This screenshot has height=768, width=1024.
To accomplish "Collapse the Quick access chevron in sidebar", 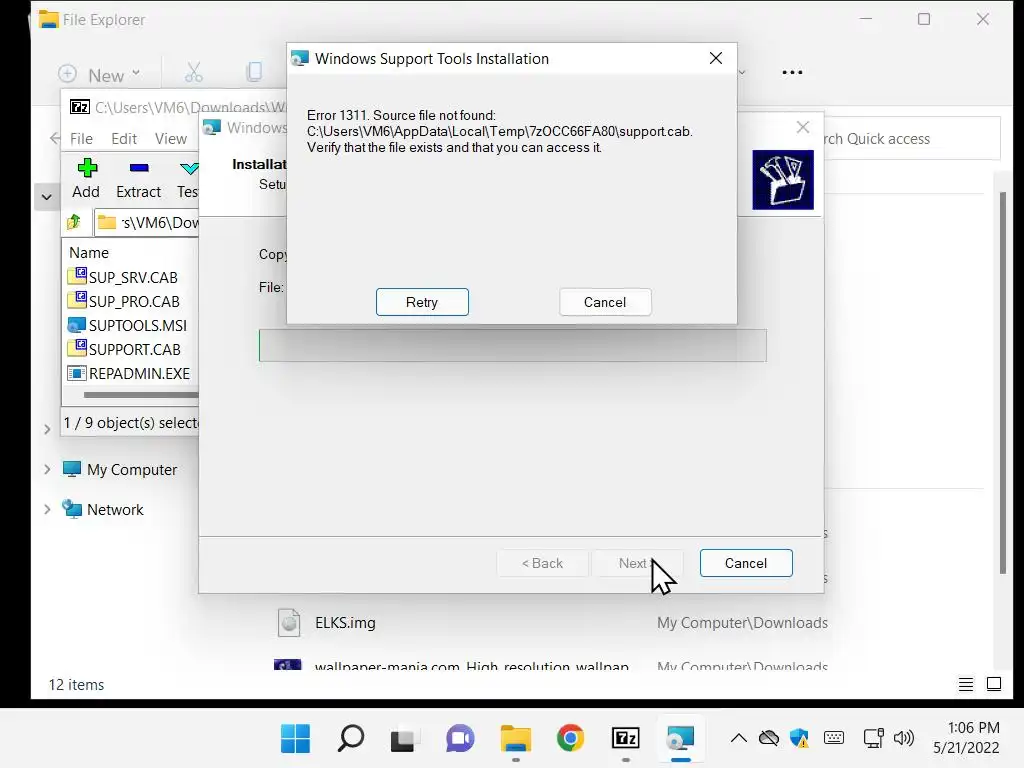I will tap(46, 197).
